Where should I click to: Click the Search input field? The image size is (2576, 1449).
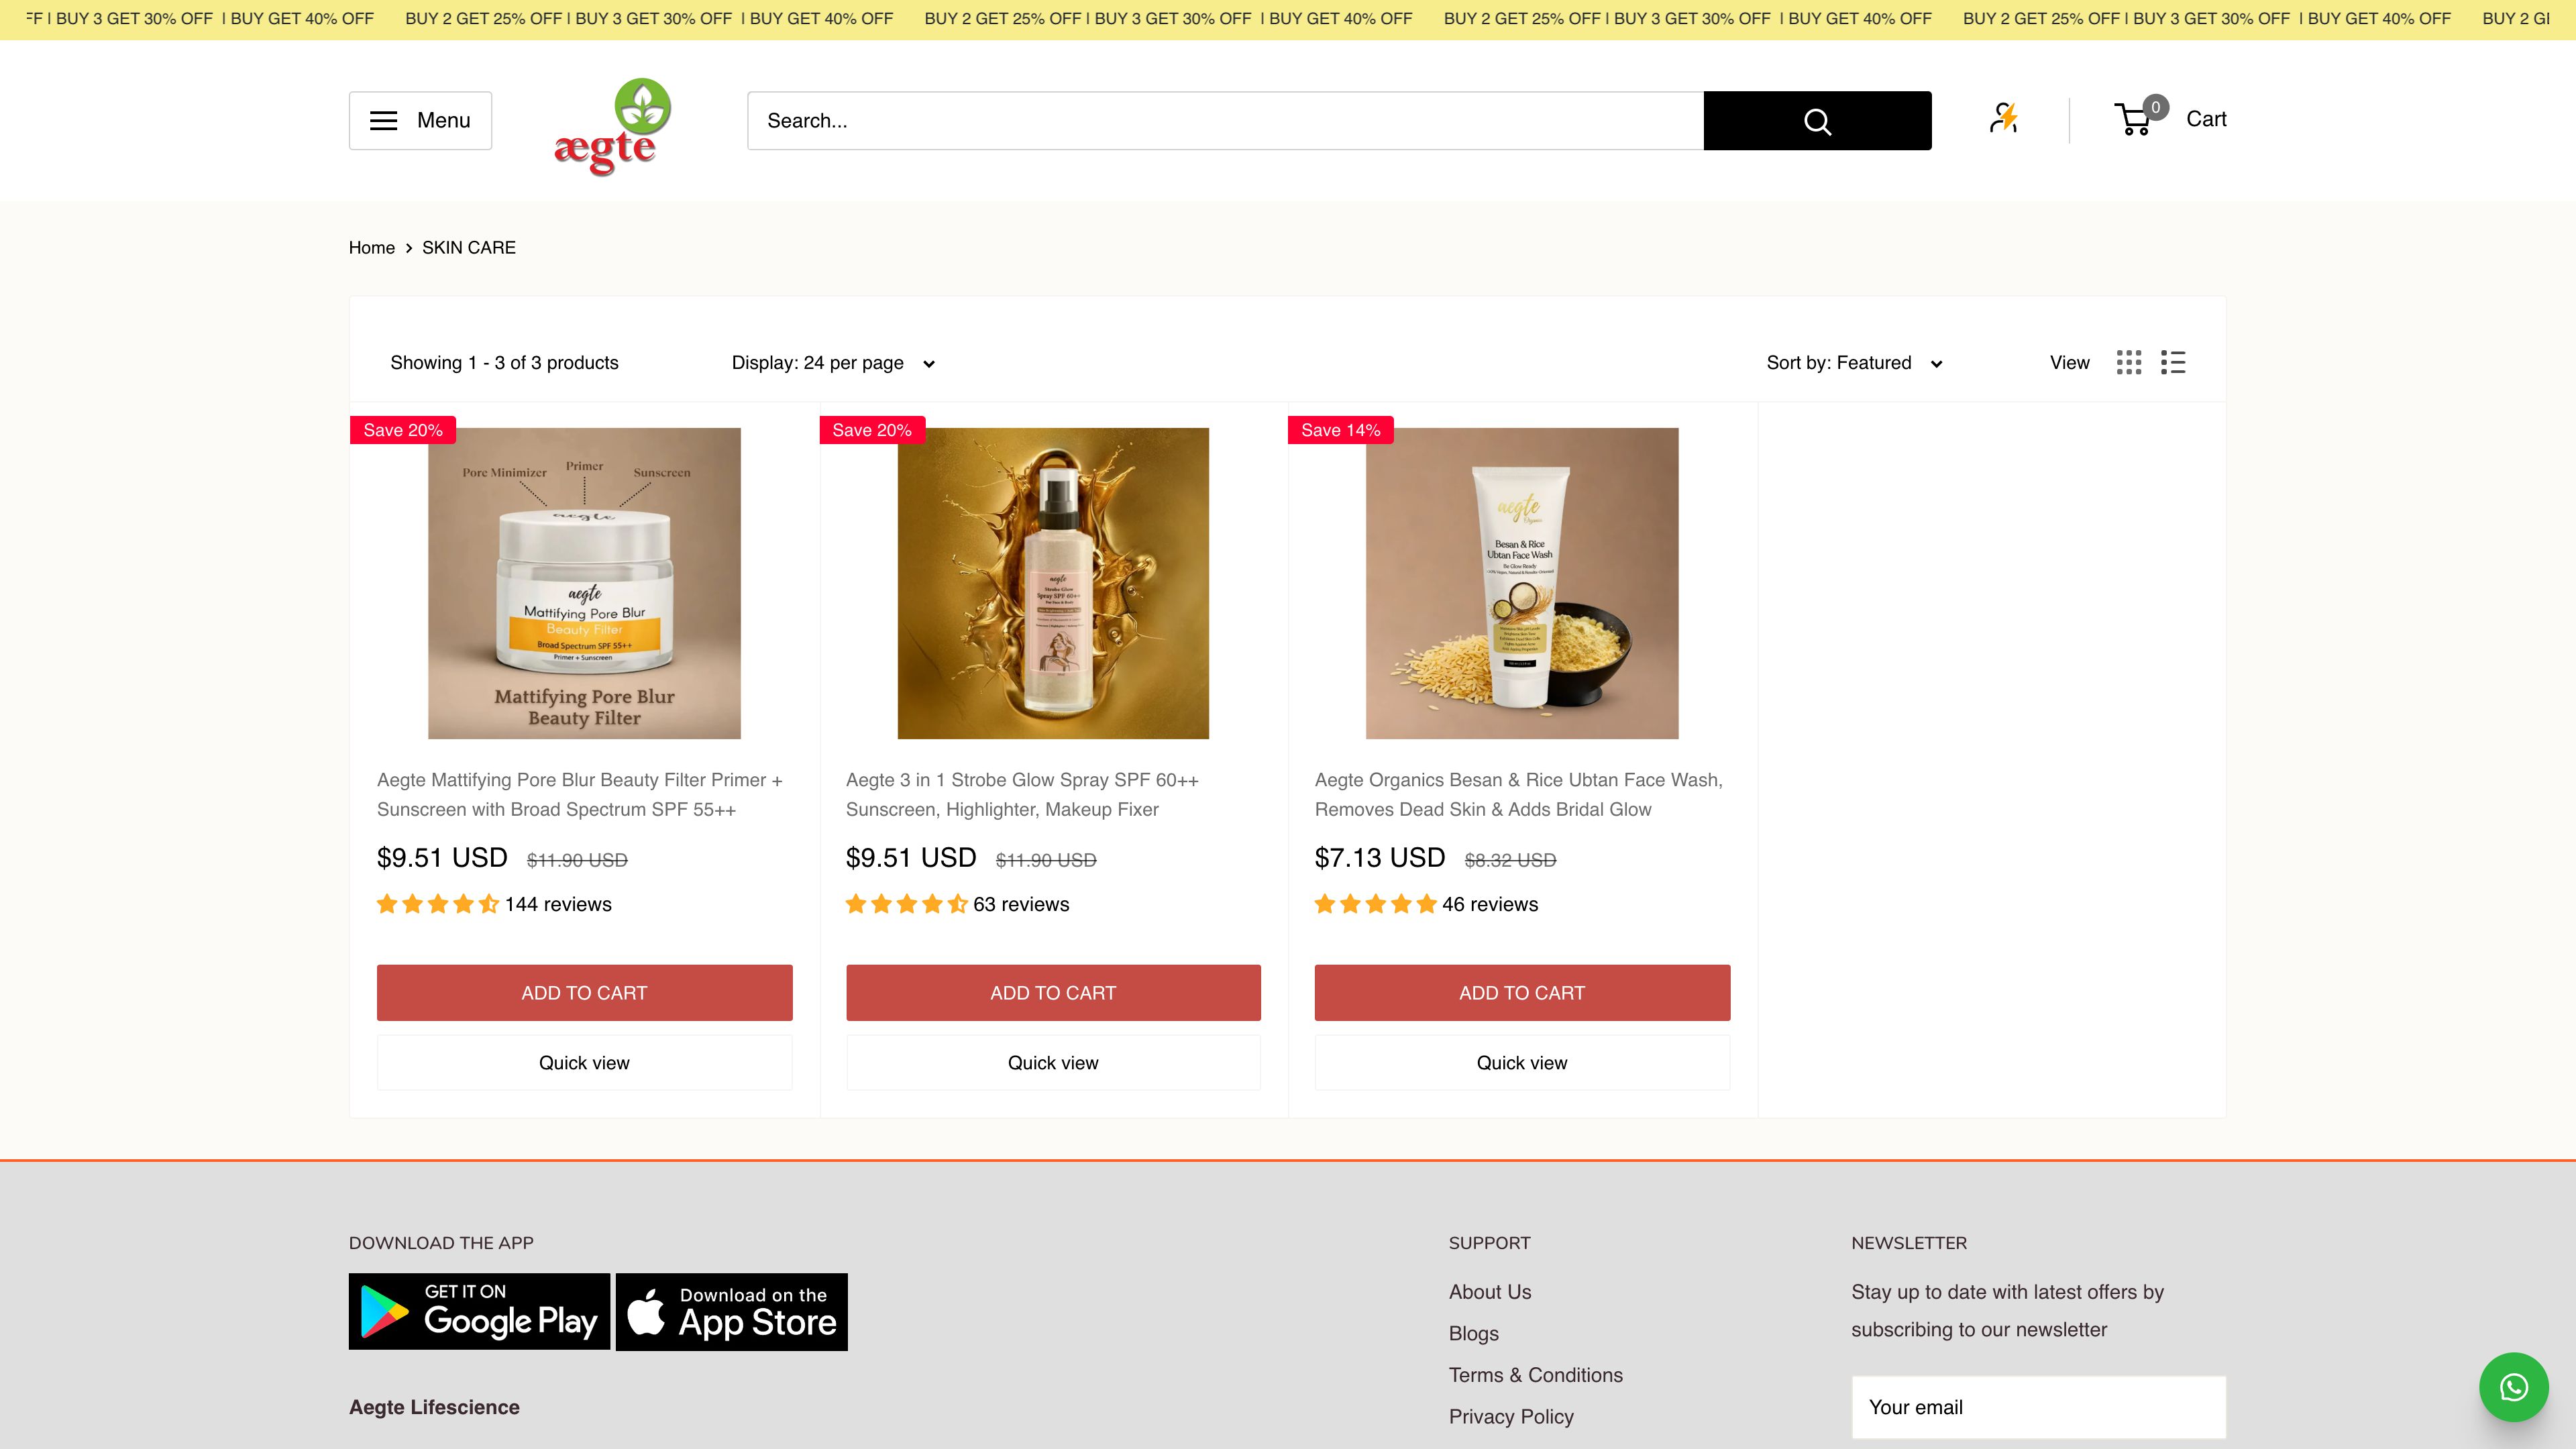1225,121
